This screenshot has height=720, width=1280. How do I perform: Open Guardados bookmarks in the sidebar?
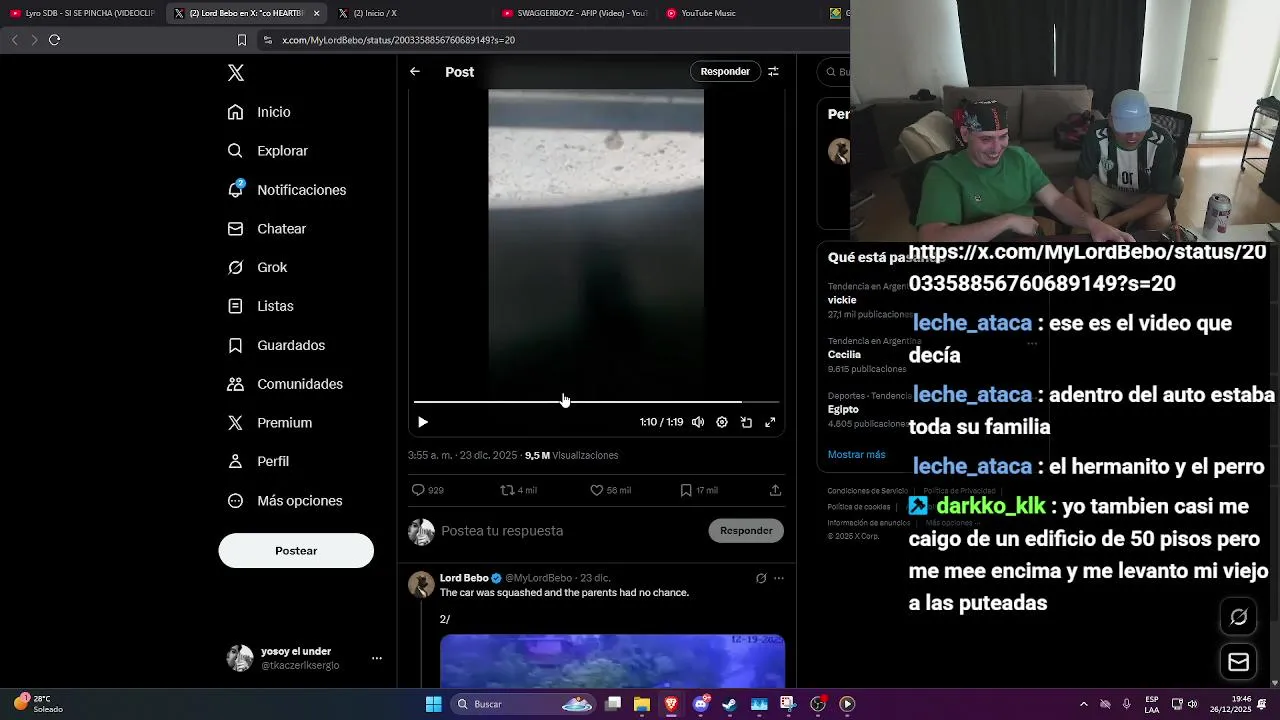pyautogui.click(x=276, y=345)
